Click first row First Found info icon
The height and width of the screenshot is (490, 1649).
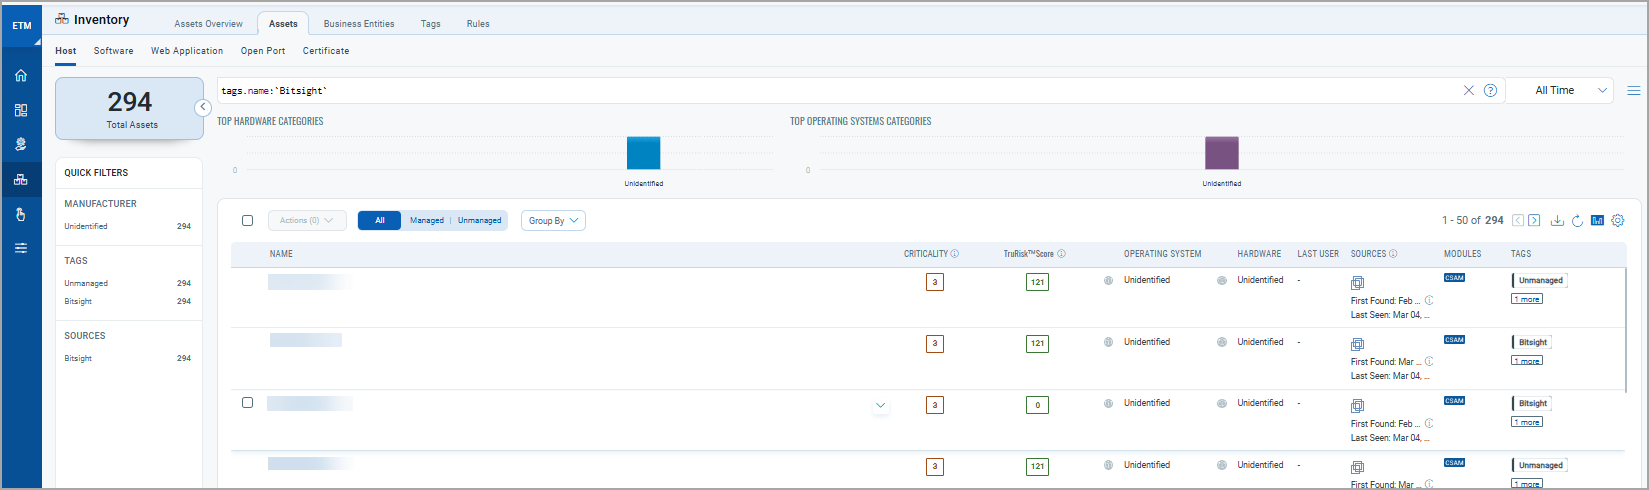pos(1429,300)
